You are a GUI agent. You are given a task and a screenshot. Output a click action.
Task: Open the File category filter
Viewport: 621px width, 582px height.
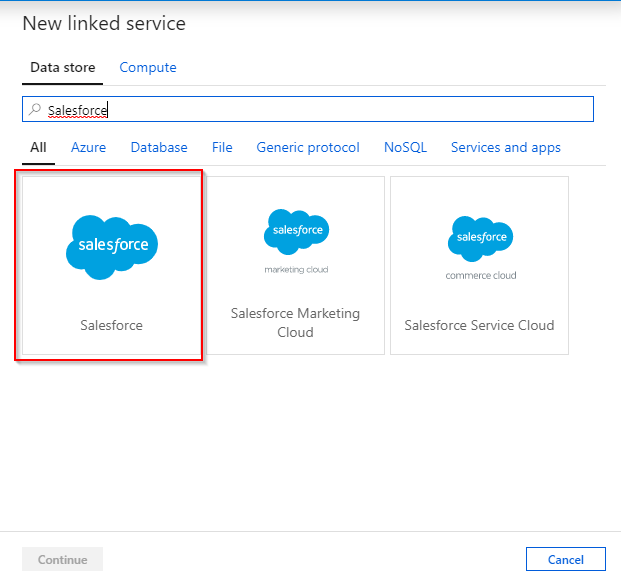click(222, 147)
